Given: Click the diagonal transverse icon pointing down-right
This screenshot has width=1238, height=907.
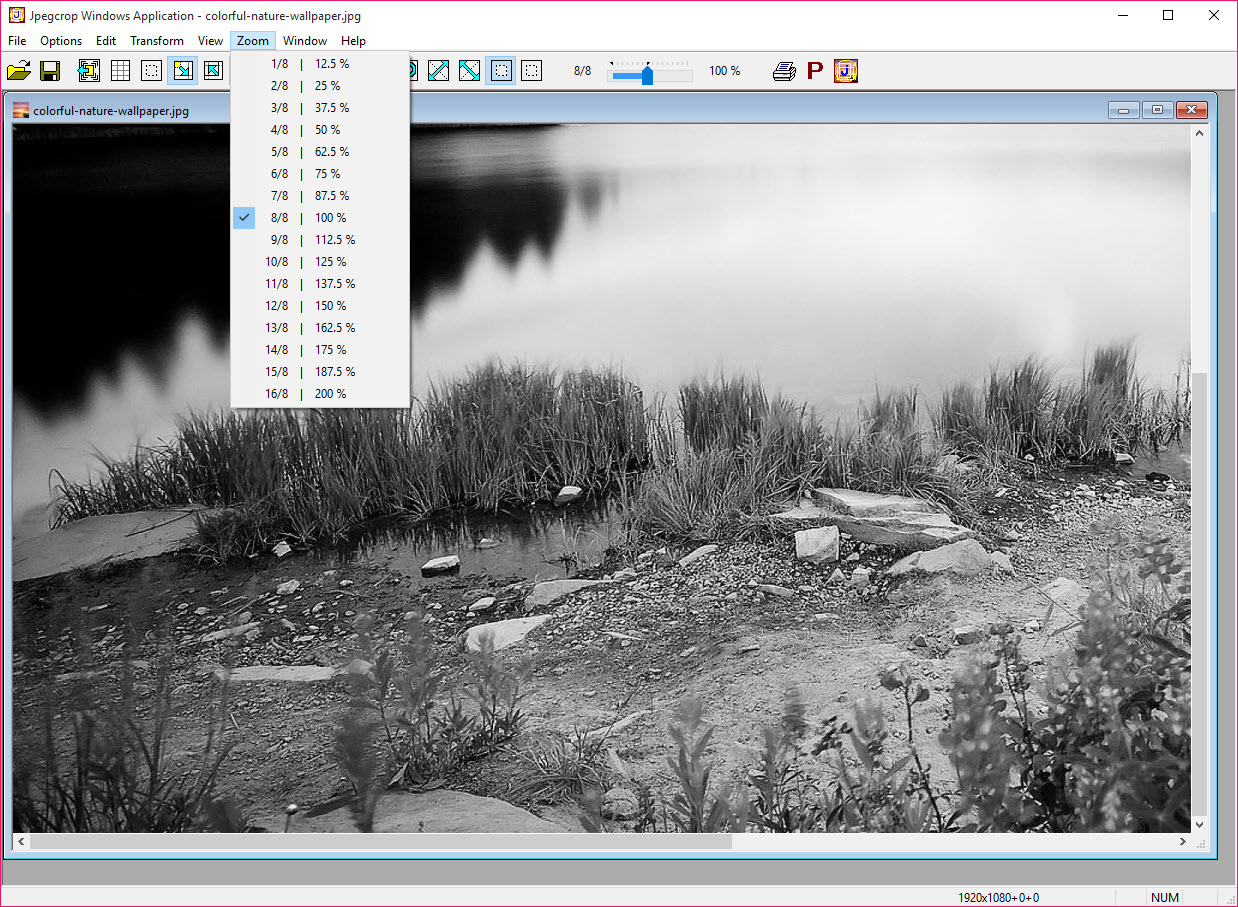Looking at the screenshot, I should [x=469, y=71].
